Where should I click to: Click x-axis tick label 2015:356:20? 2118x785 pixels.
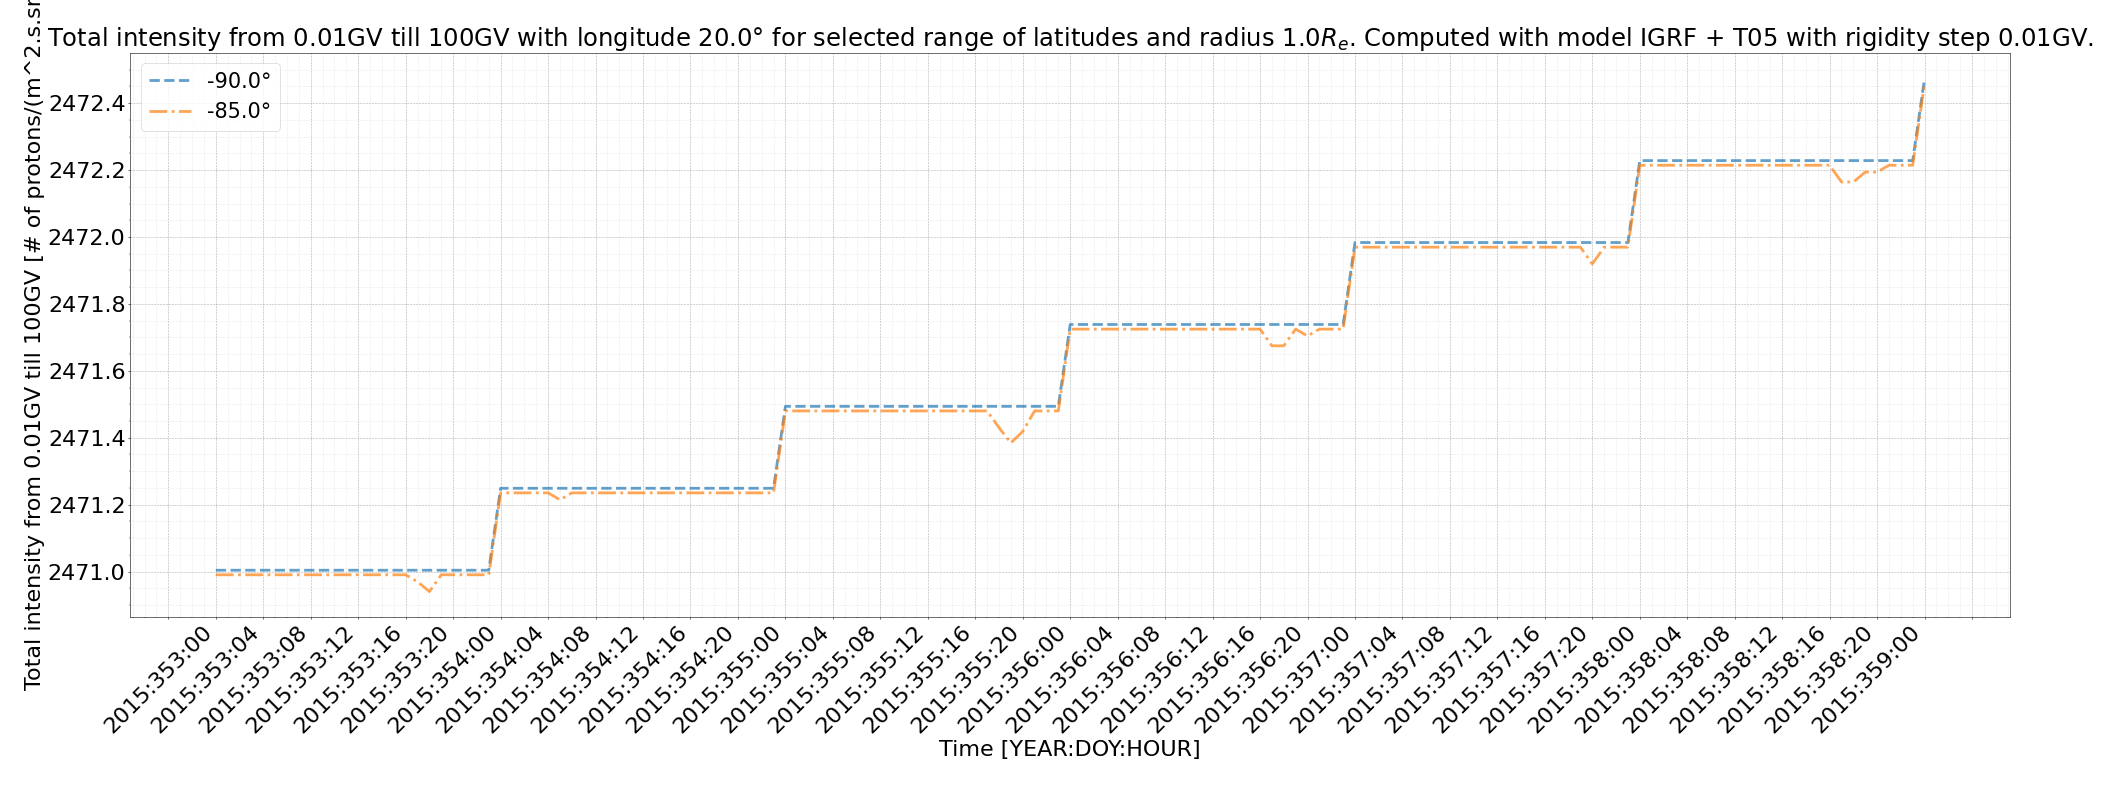tap(1251, 680)
